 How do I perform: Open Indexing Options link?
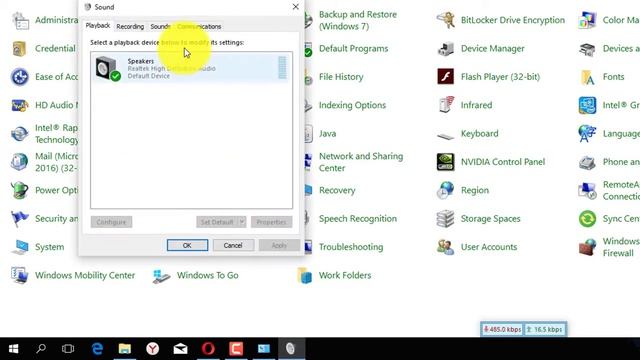(352, 105)
